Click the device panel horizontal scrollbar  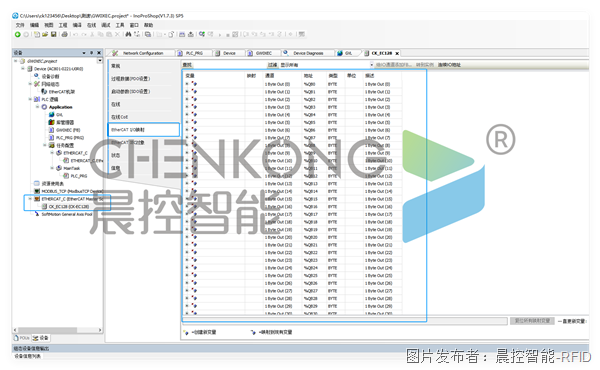(57, 330)
